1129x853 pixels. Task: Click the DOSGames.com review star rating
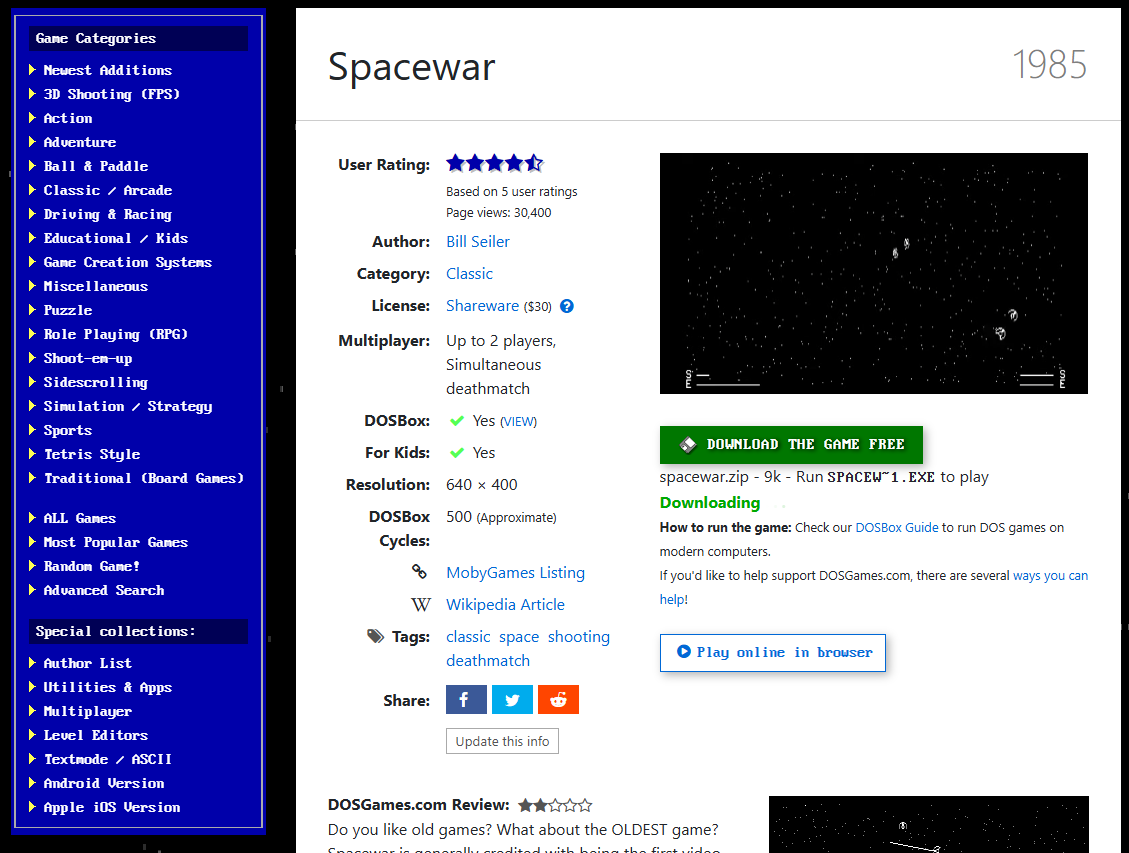[555, 805]
